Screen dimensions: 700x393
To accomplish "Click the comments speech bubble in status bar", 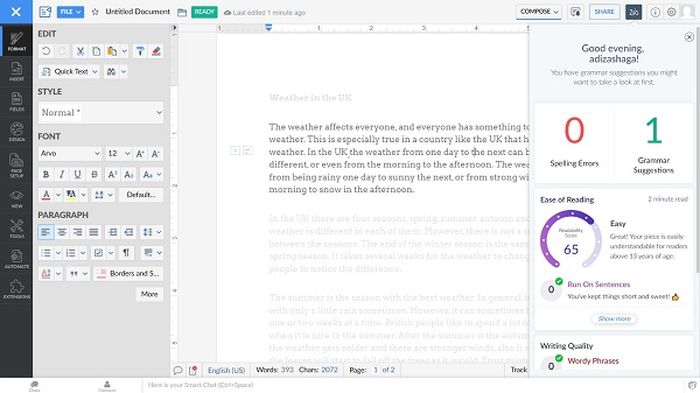I will (178, 370).
